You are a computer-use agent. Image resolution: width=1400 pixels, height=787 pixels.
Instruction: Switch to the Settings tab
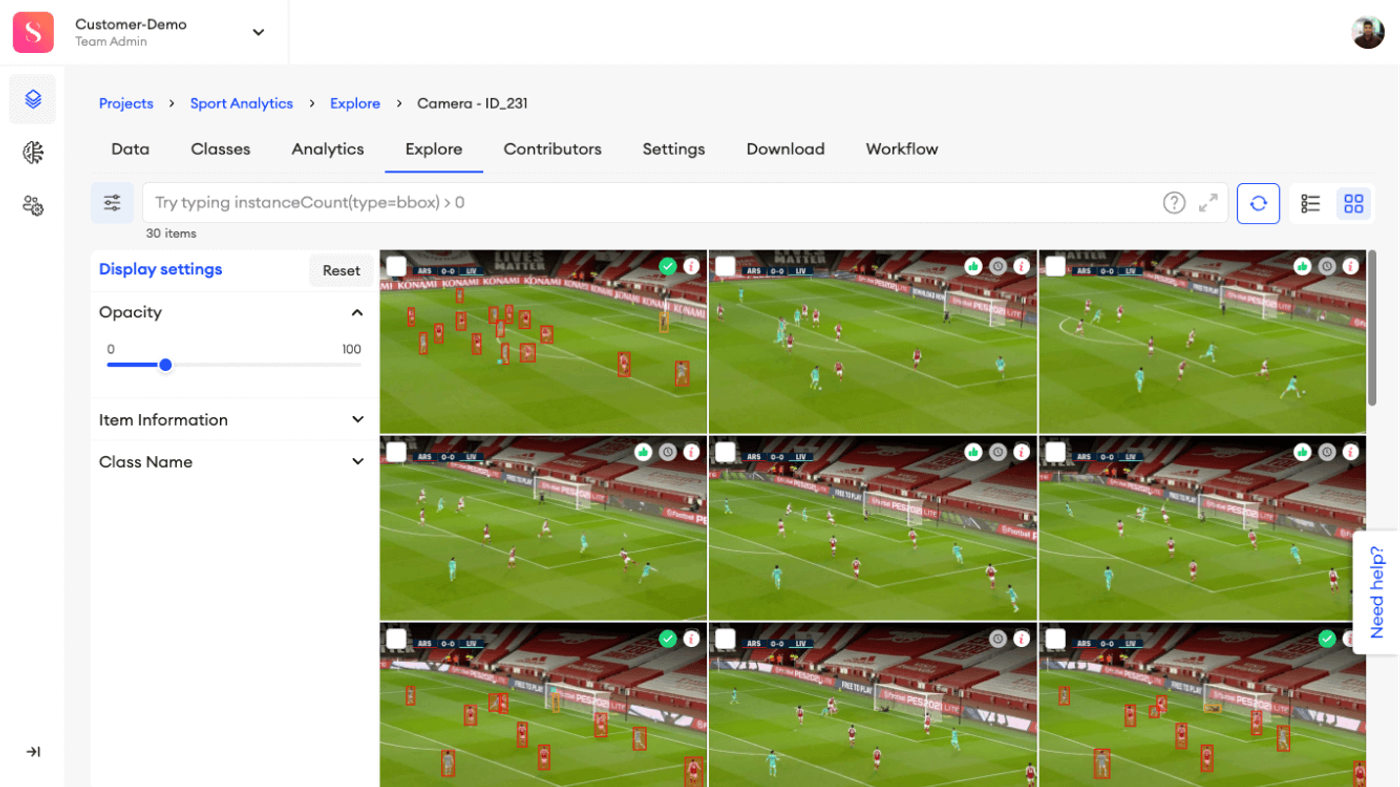pyautogui.click(x=674, y=149)
